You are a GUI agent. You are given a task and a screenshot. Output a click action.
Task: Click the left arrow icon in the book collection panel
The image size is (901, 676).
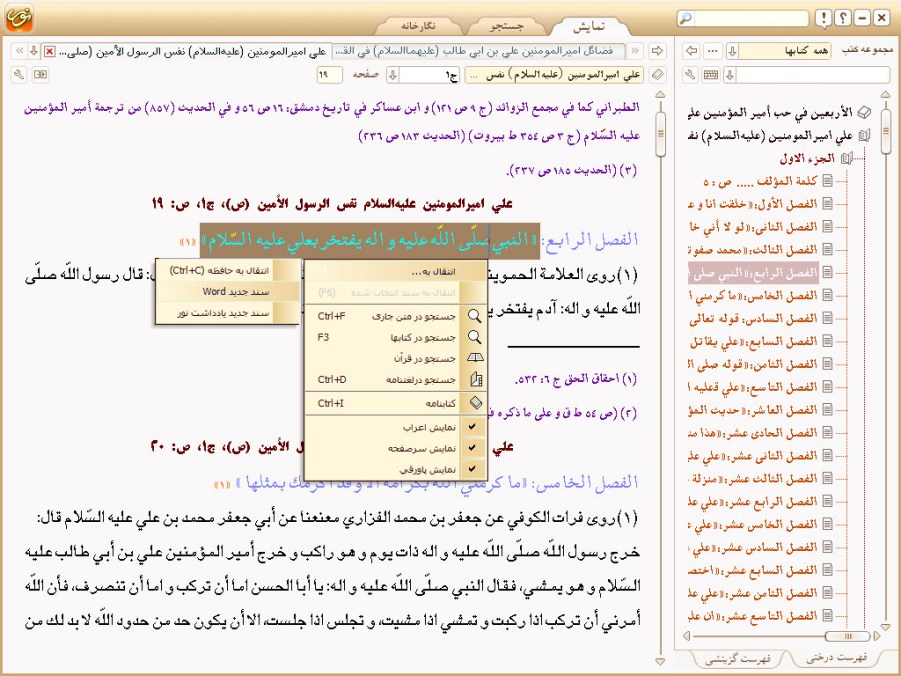tap(692, 51)
